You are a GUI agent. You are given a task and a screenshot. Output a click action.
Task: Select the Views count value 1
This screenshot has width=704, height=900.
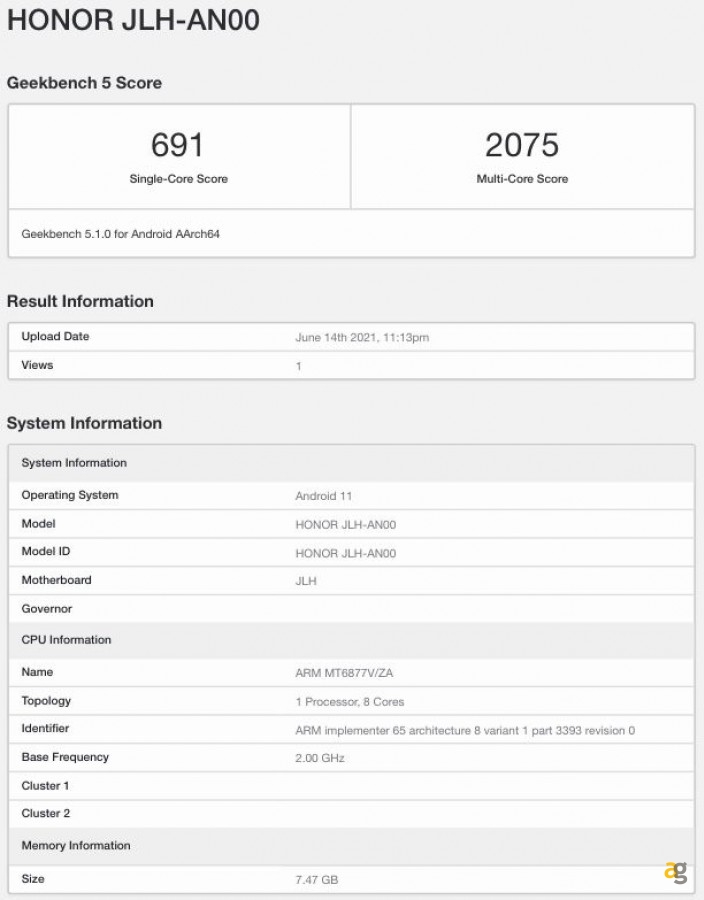pyautogui.click(x=298, y=366)
